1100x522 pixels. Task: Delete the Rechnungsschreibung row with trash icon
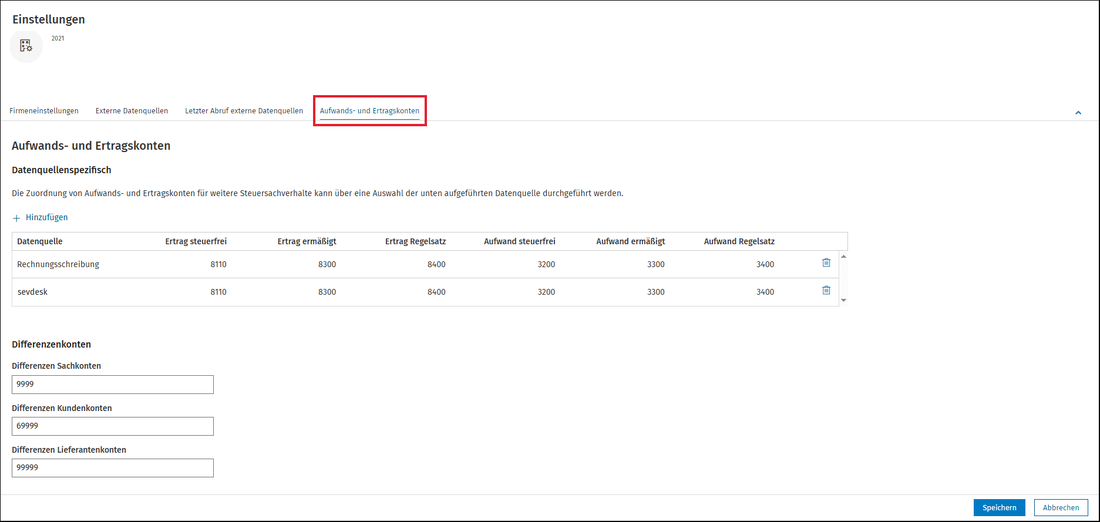(826, 262)
